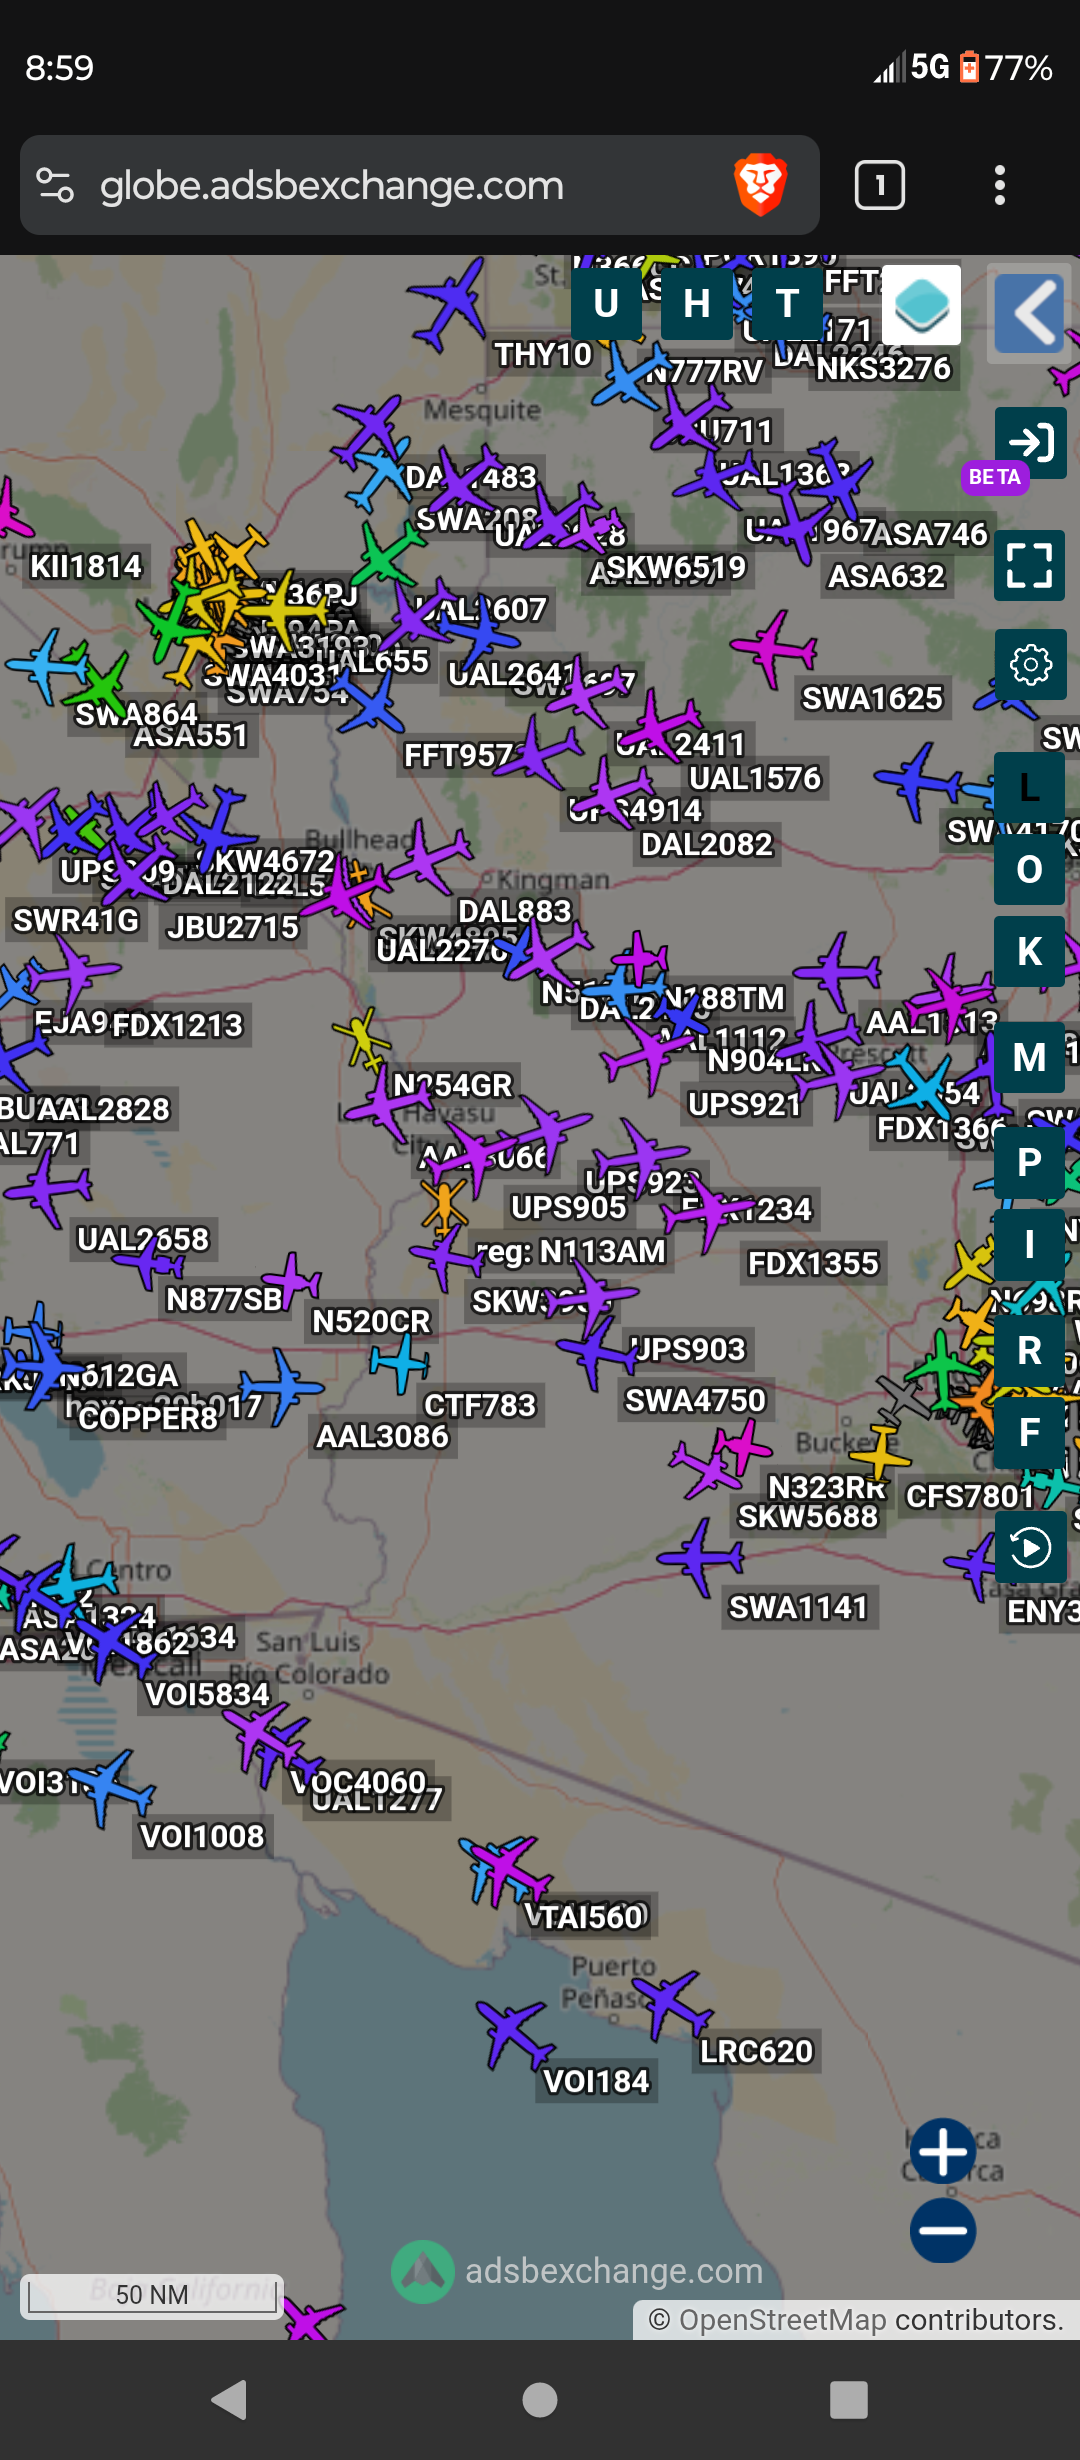Screen dimensions: 1080x2460
Task: Open the replay history button
Action: tap(1030, 1547)
